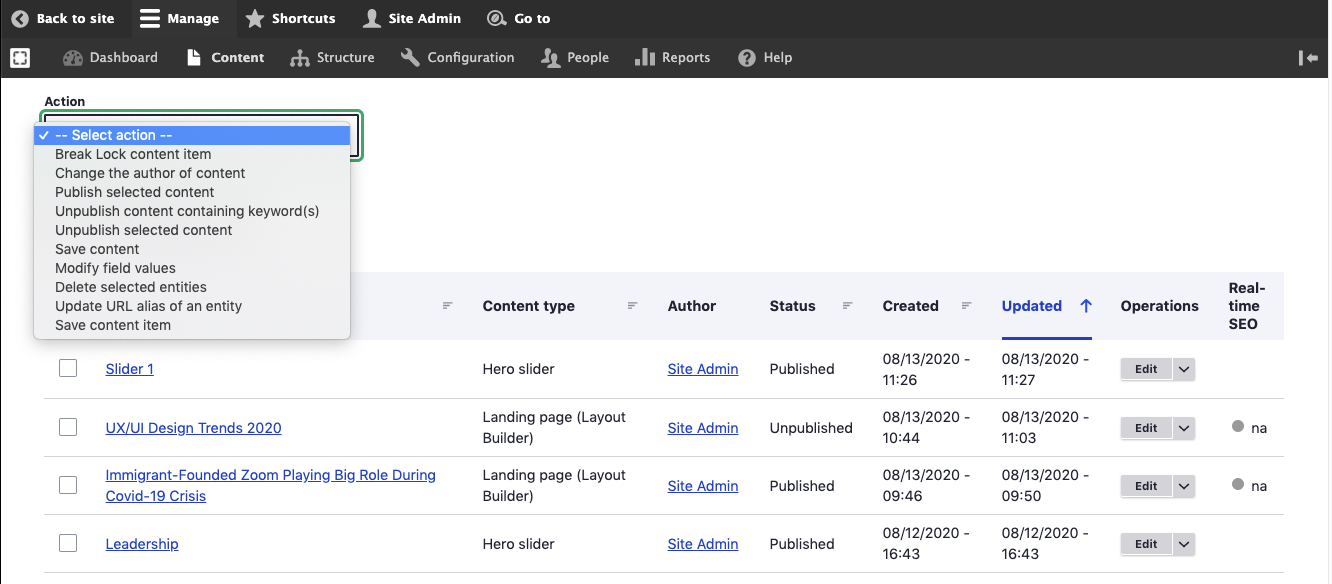Open the Manage hamburger menu

tap(149, 19)
